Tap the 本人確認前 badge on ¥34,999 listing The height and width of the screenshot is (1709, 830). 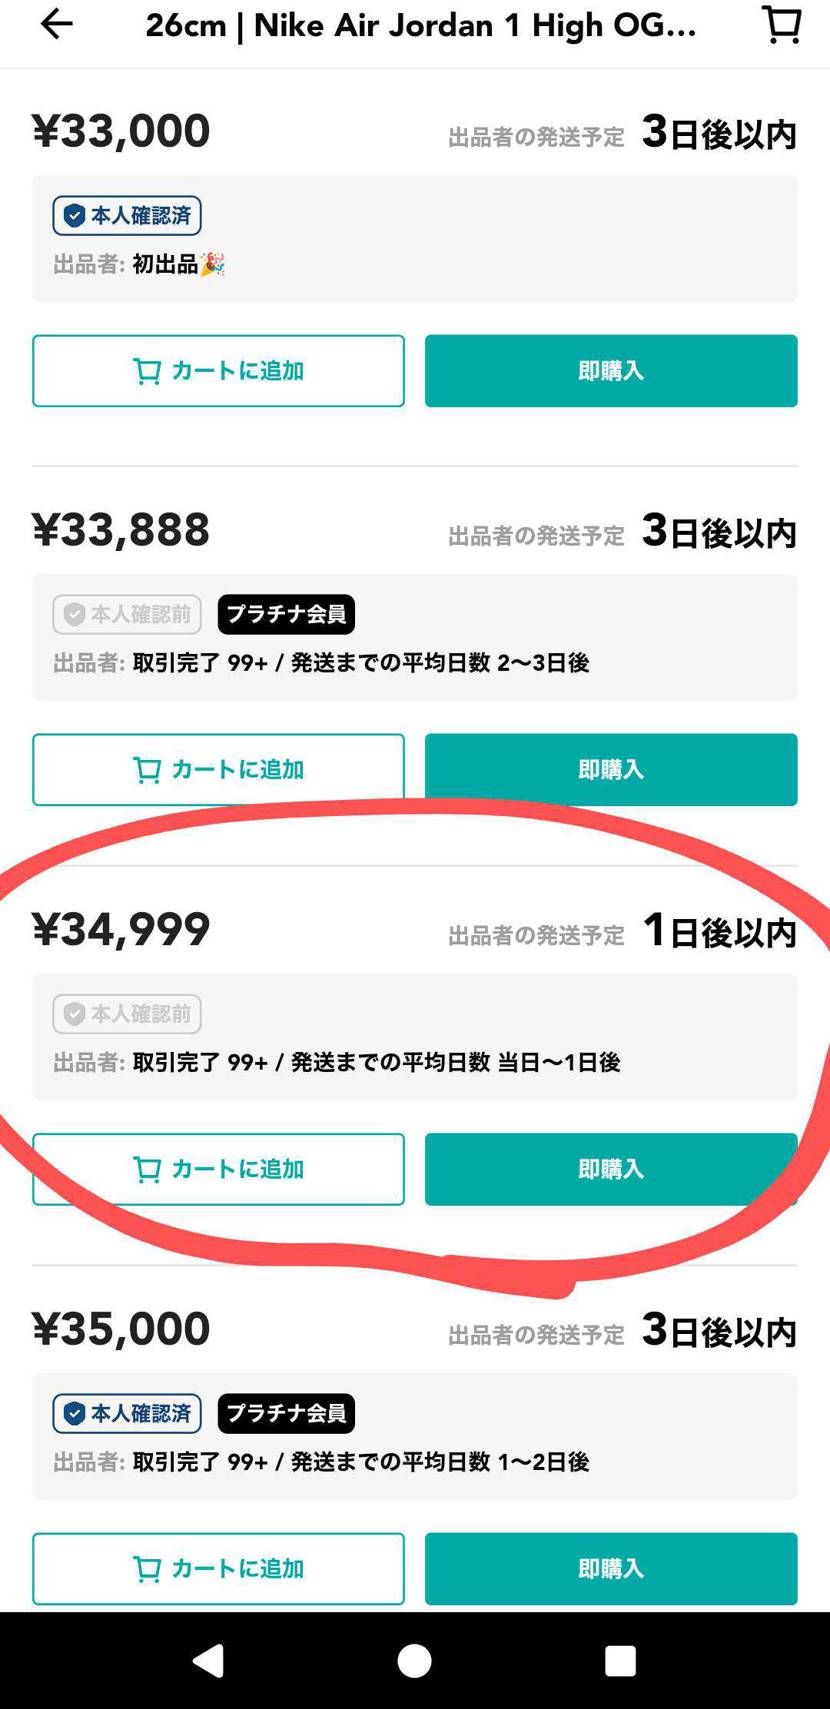[127, 1014]
